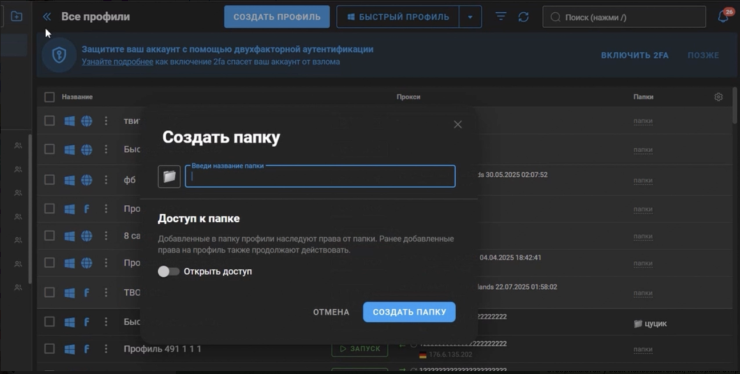The image size is (740, 374).
Task: Click the Windows icon in "Профиль 491 1 1 1" row
Action: pos(69,349)
